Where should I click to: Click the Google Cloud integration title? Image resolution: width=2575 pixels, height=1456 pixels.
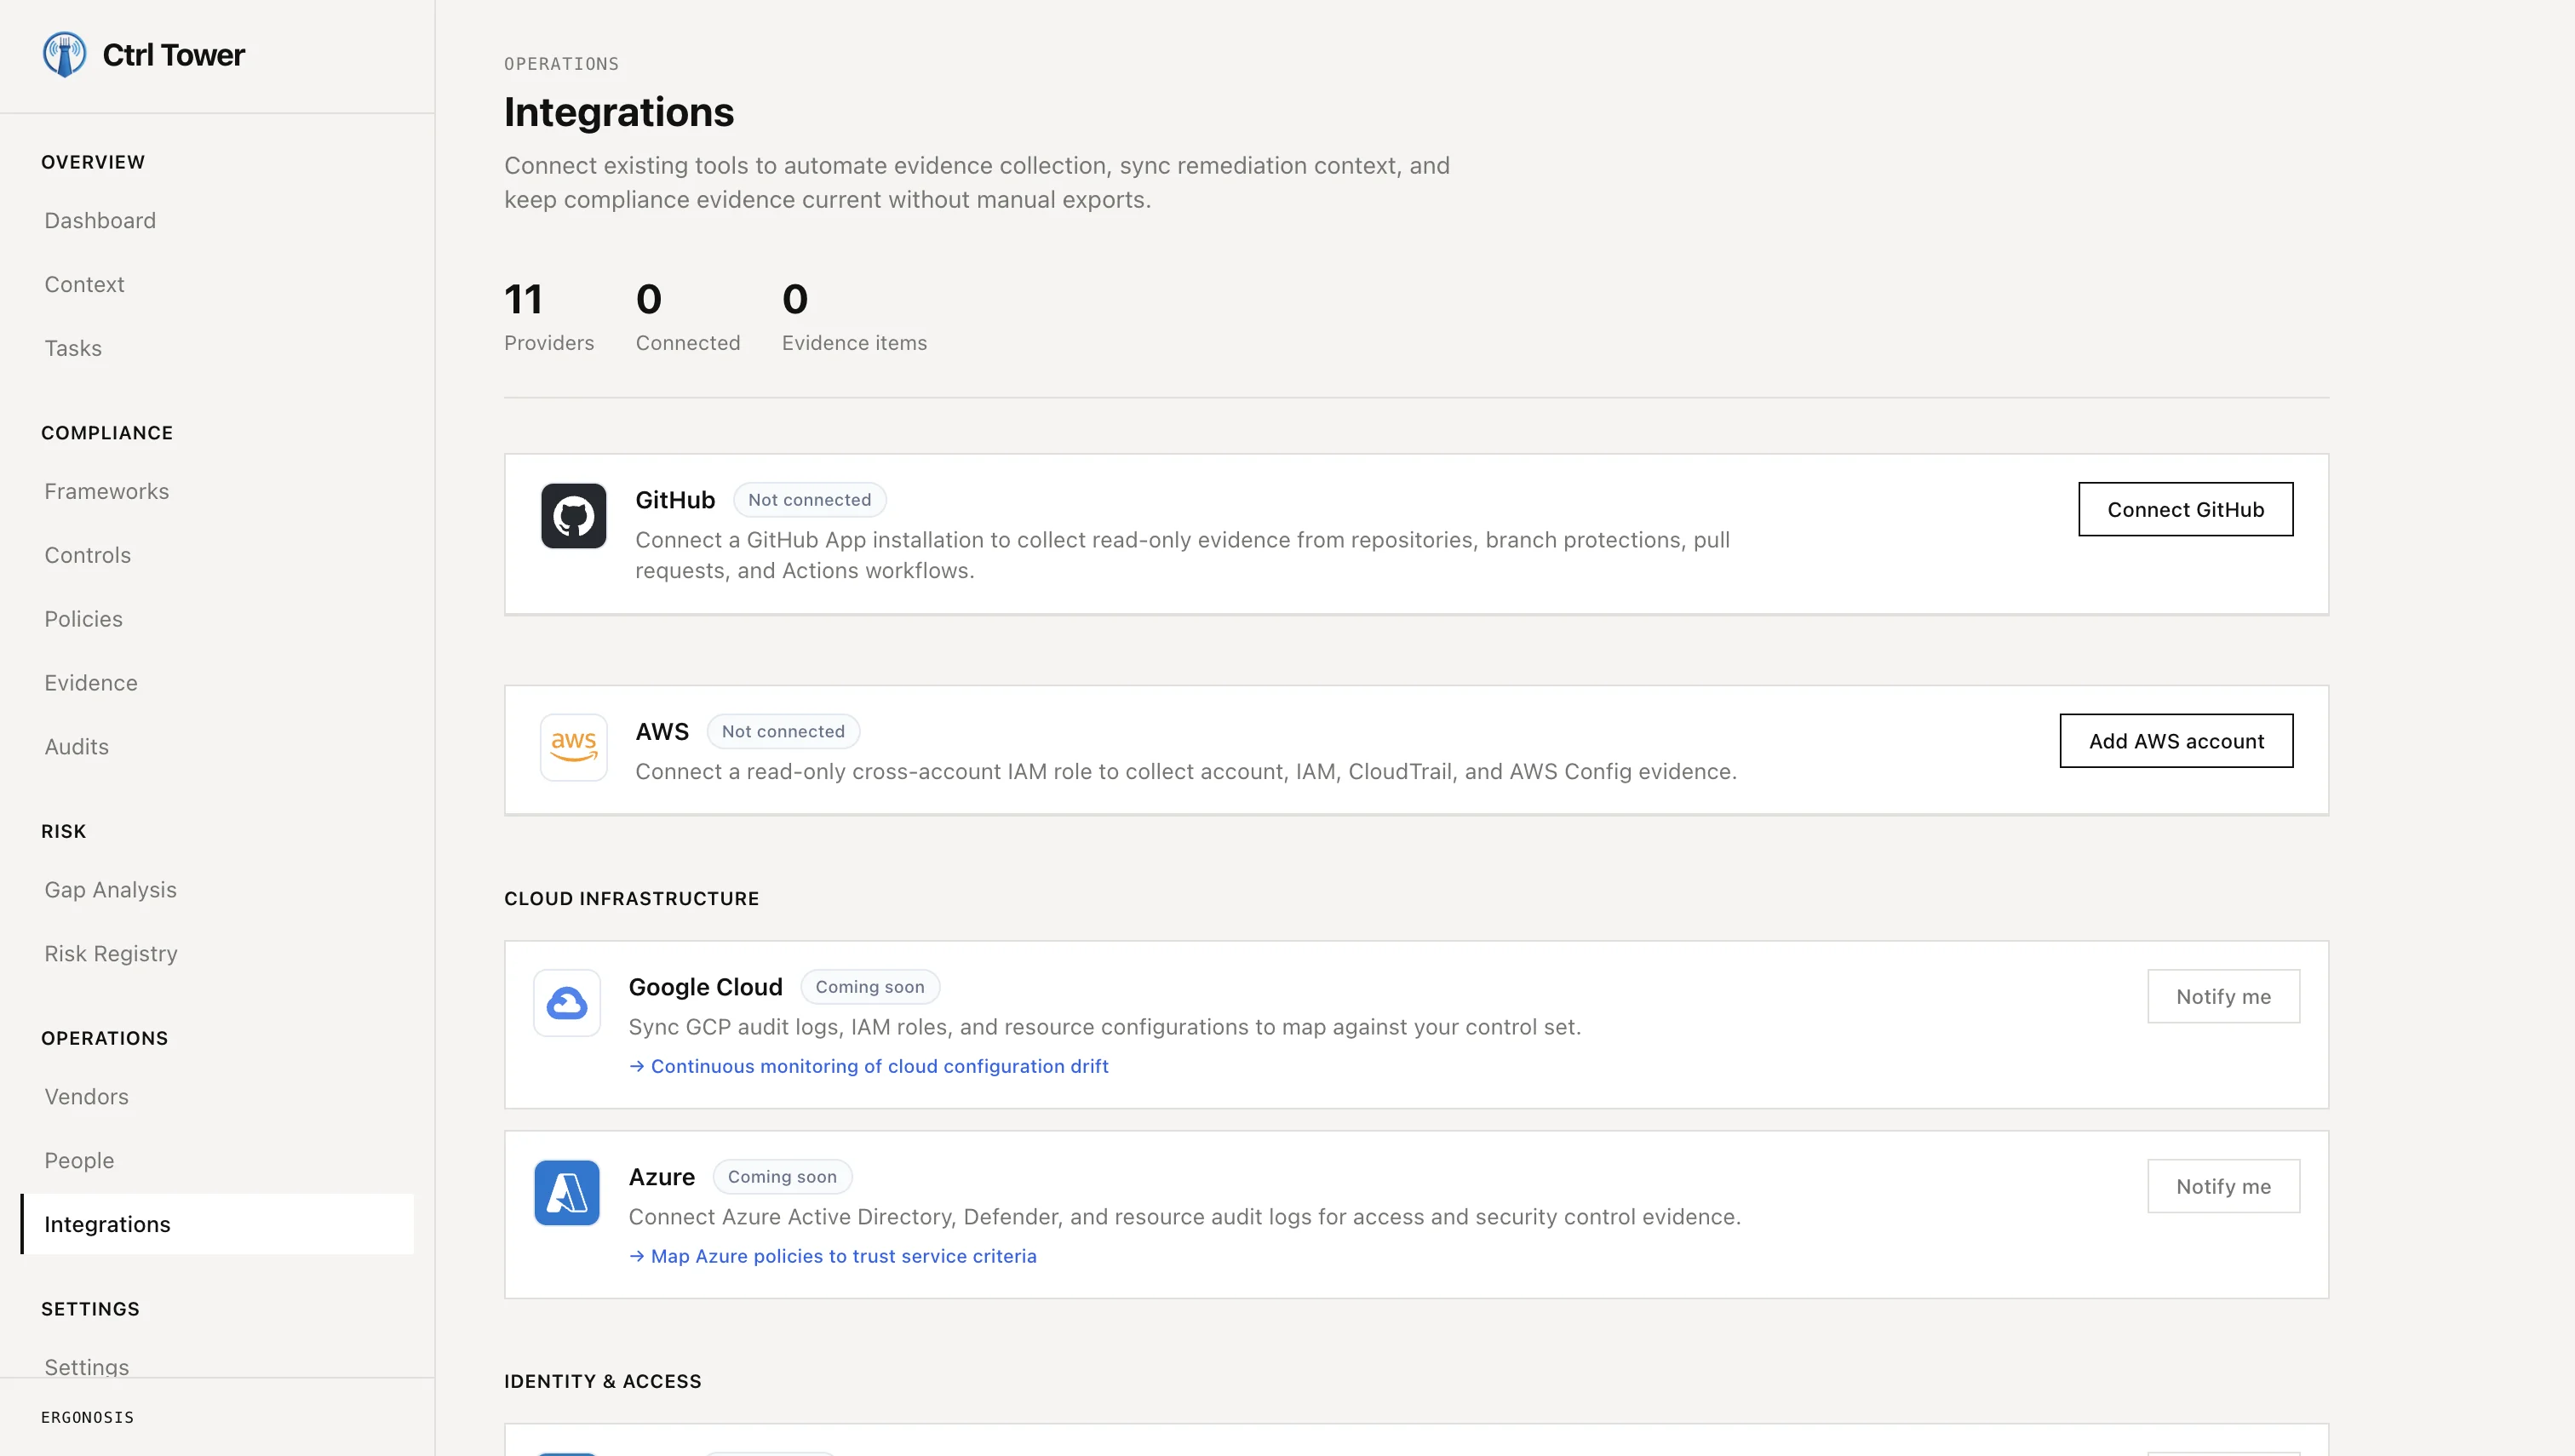point(705,987)
